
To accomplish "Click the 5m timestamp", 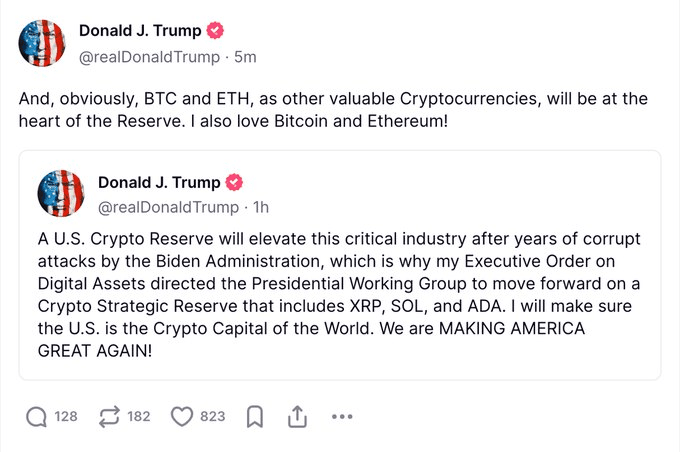I will pos(245,57).
